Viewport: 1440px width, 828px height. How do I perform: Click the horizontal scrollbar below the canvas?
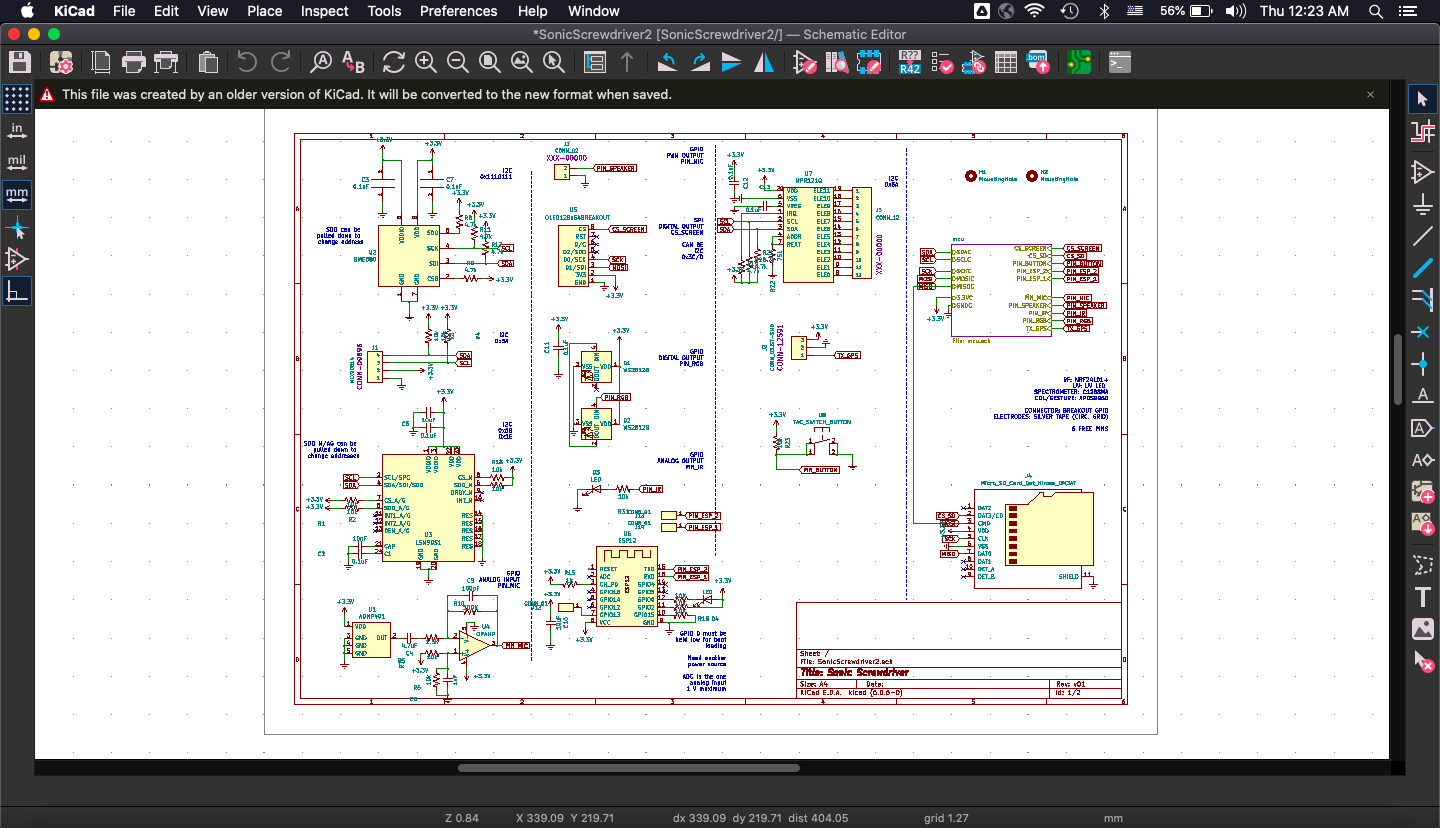[628, 768]
